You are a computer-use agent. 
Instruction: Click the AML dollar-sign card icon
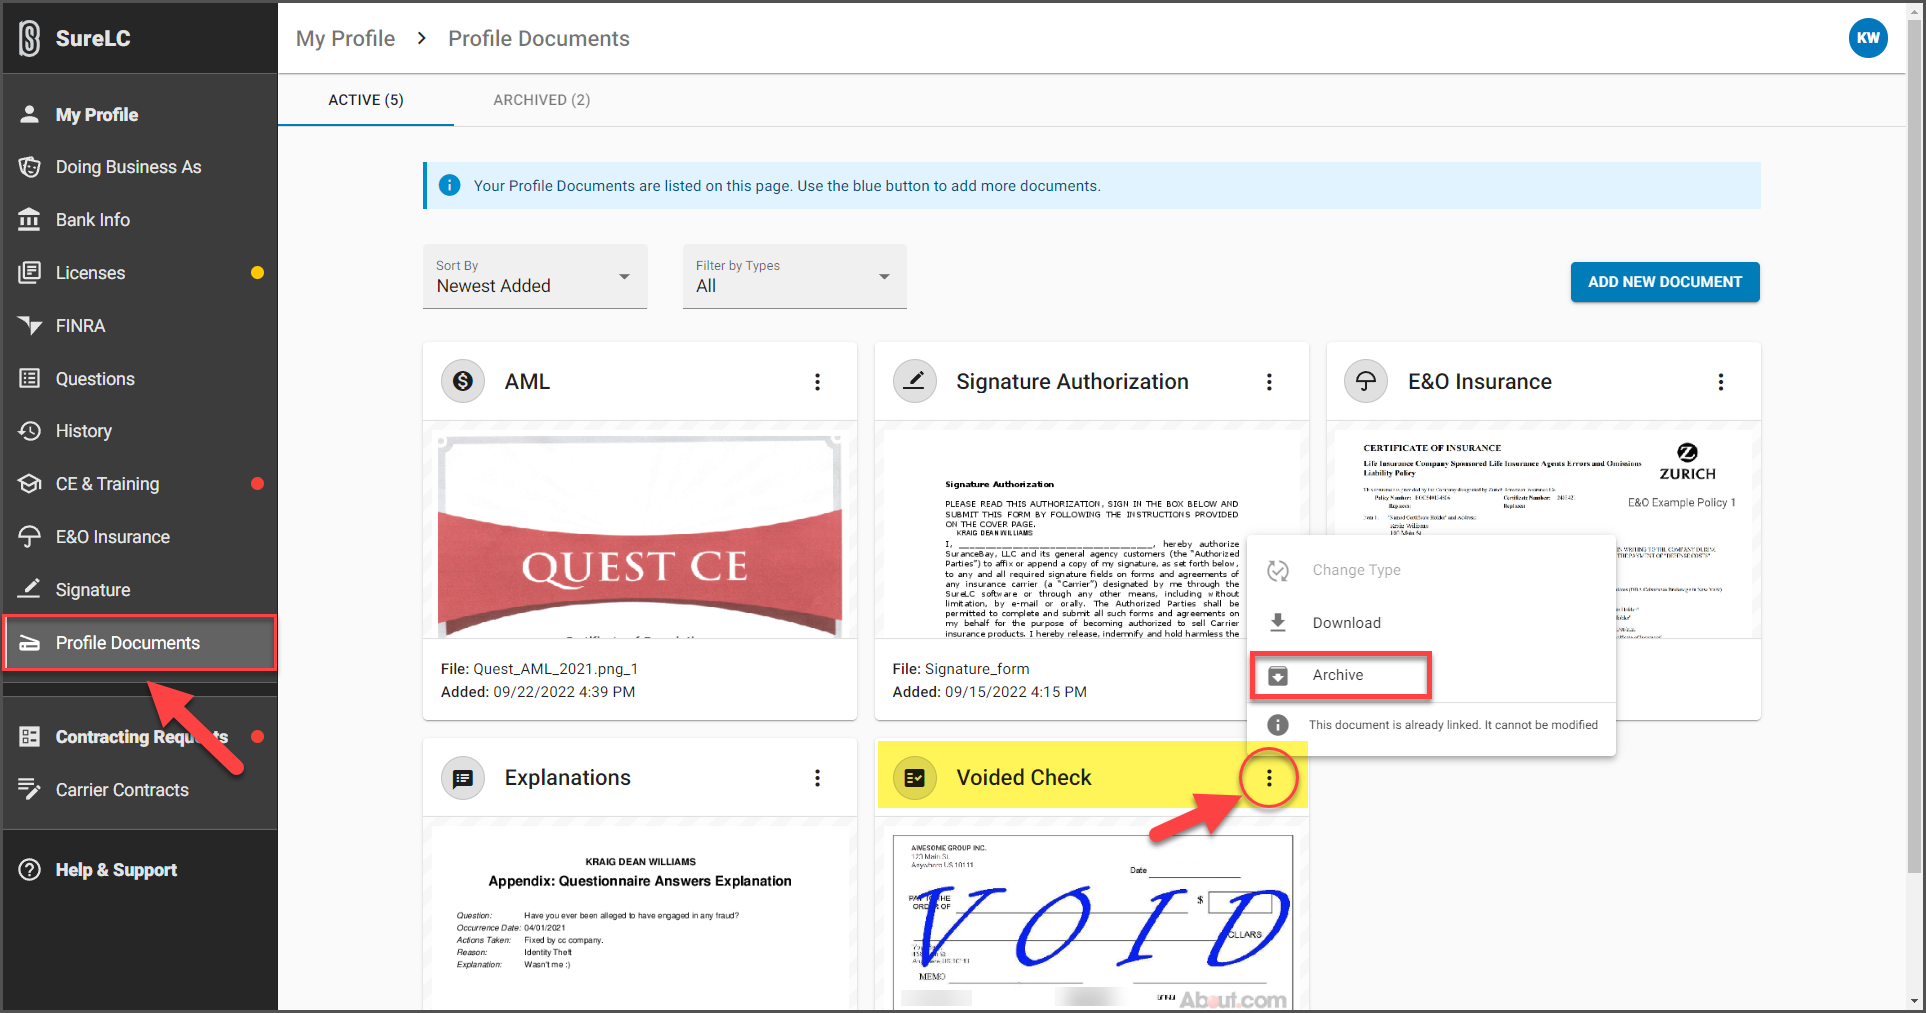click(x=463, y=381)
